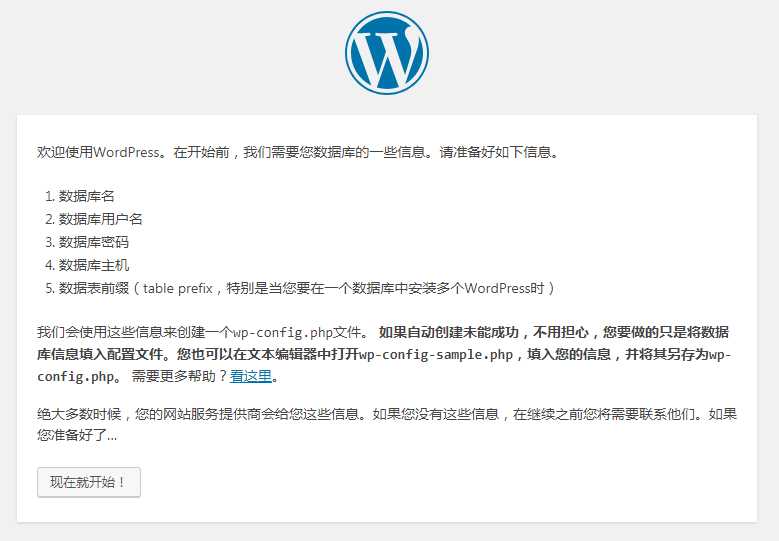Click the wp-config.php文件 text
This screenshot has height=541, width=779.
[297, 332]
